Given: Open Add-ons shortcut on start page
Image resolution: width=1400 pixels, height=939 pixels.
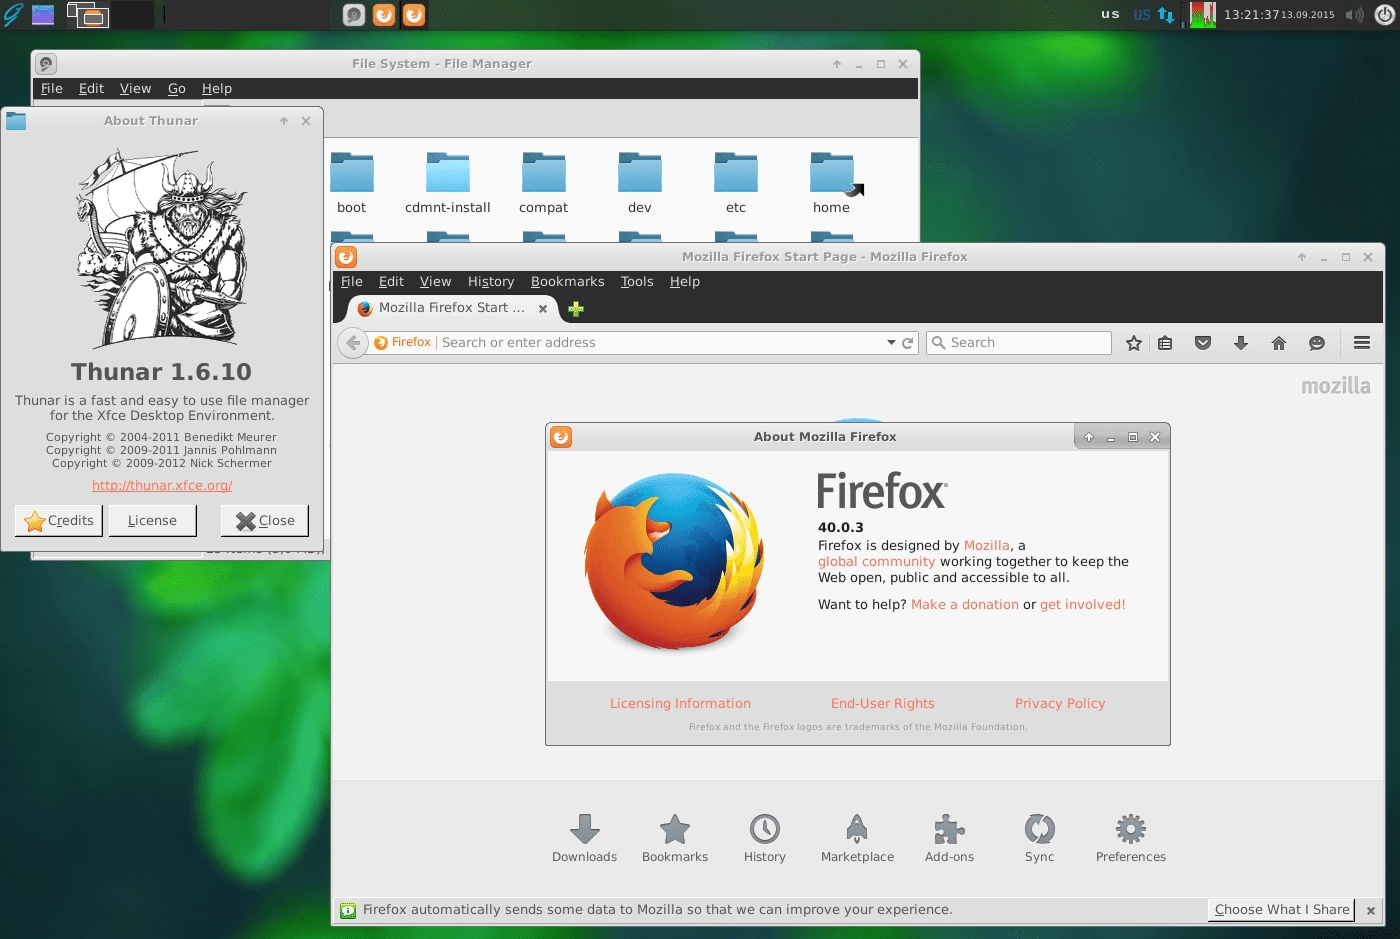Looking at the screenshot, I should pos(949,838).
